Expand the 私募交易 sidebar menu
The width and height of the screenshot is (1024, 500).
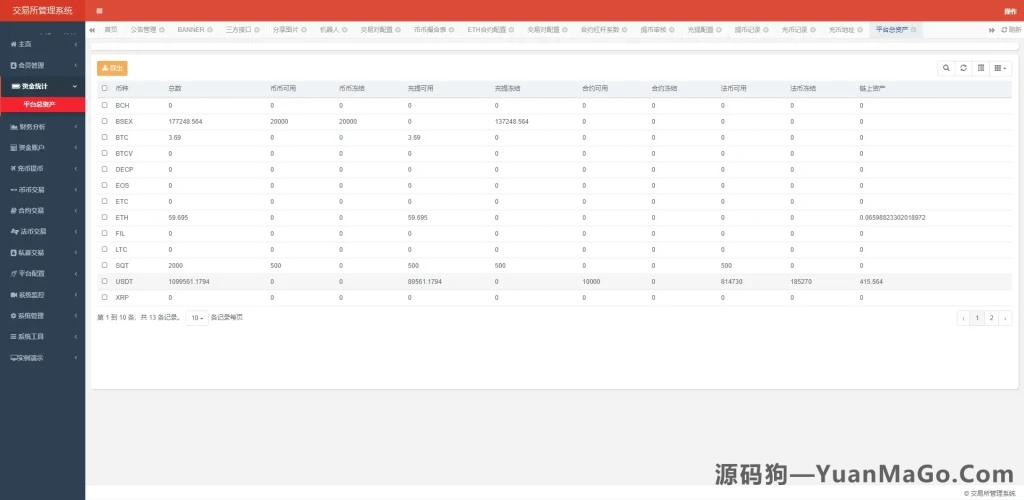[42, 253]
